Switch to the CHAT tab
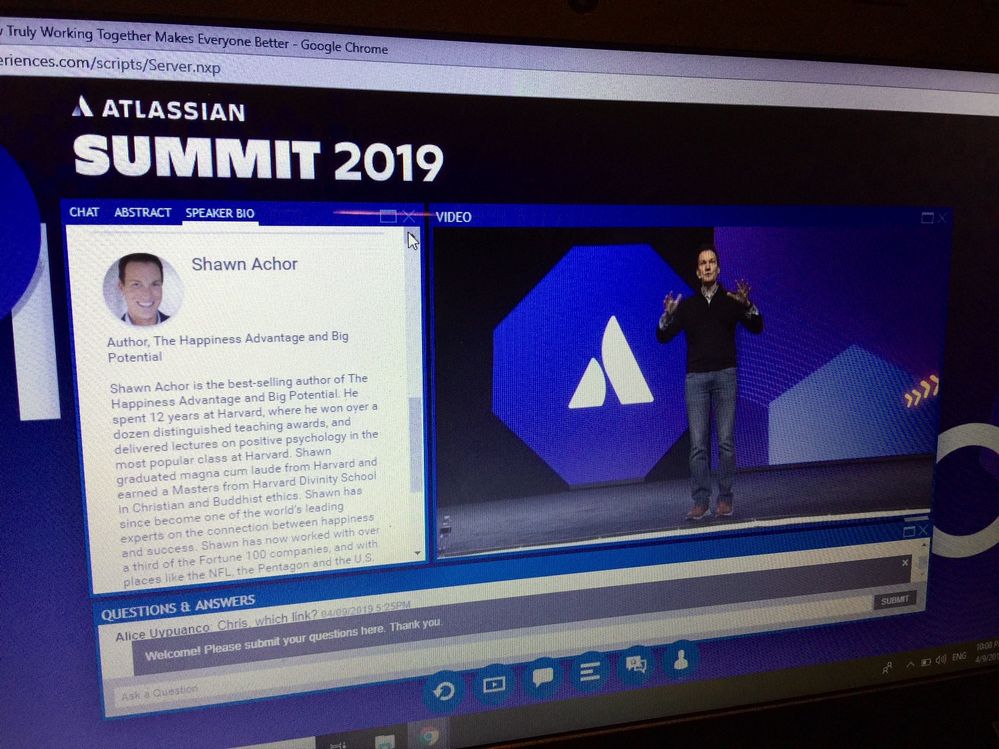 coord(84,212)
